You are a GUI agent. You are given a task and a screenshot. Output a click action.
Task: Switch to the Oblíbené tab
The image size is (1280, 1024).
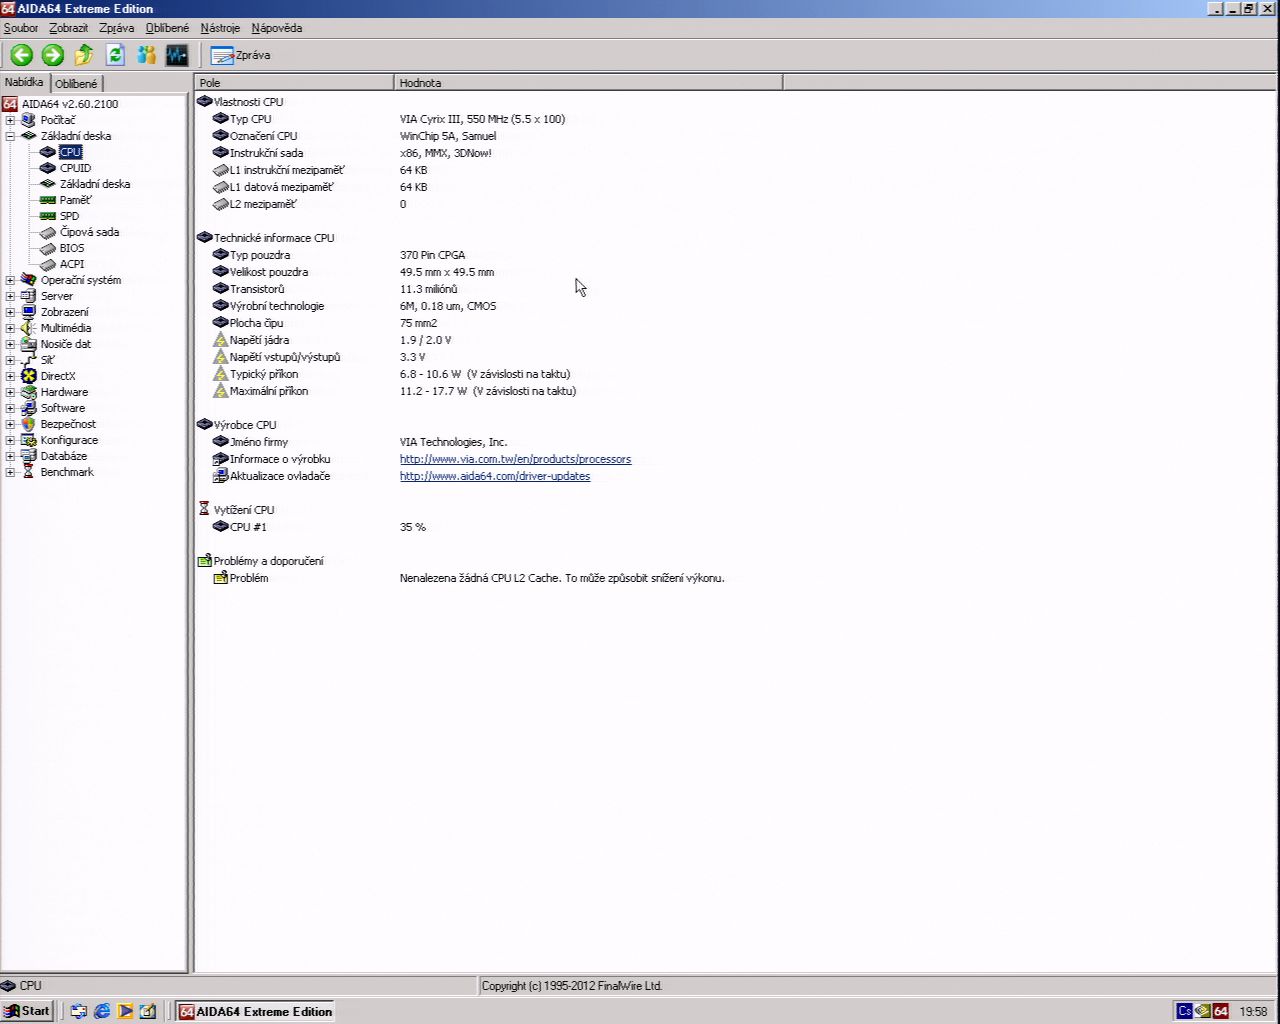[76, 83]
